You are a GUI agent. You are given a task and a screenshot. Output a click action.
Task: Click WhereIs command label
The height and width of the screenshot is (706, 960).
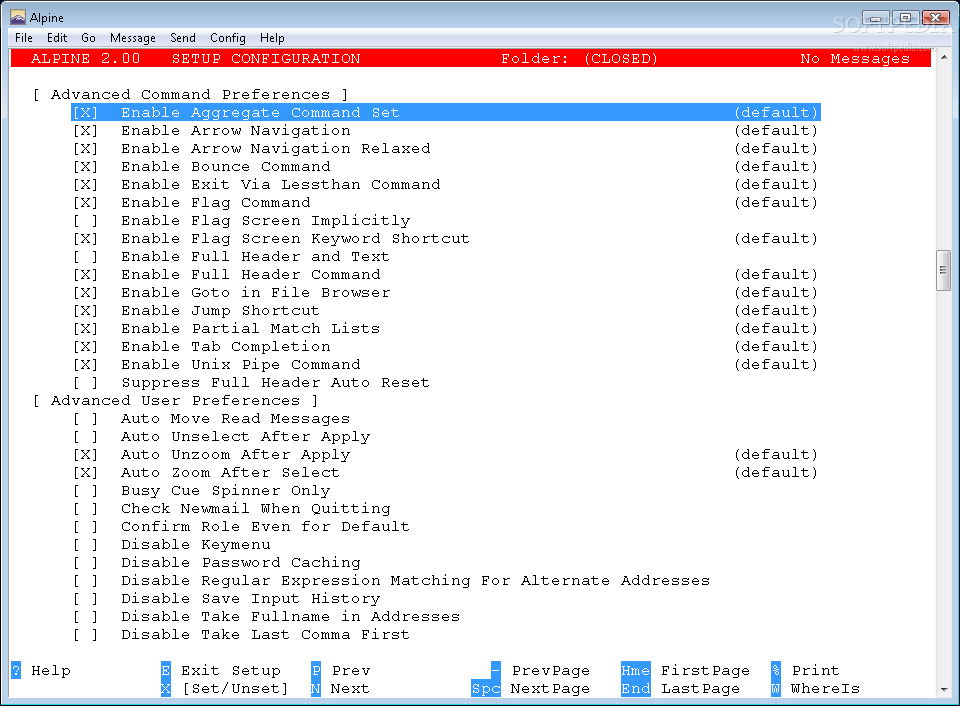coord(825,688)
